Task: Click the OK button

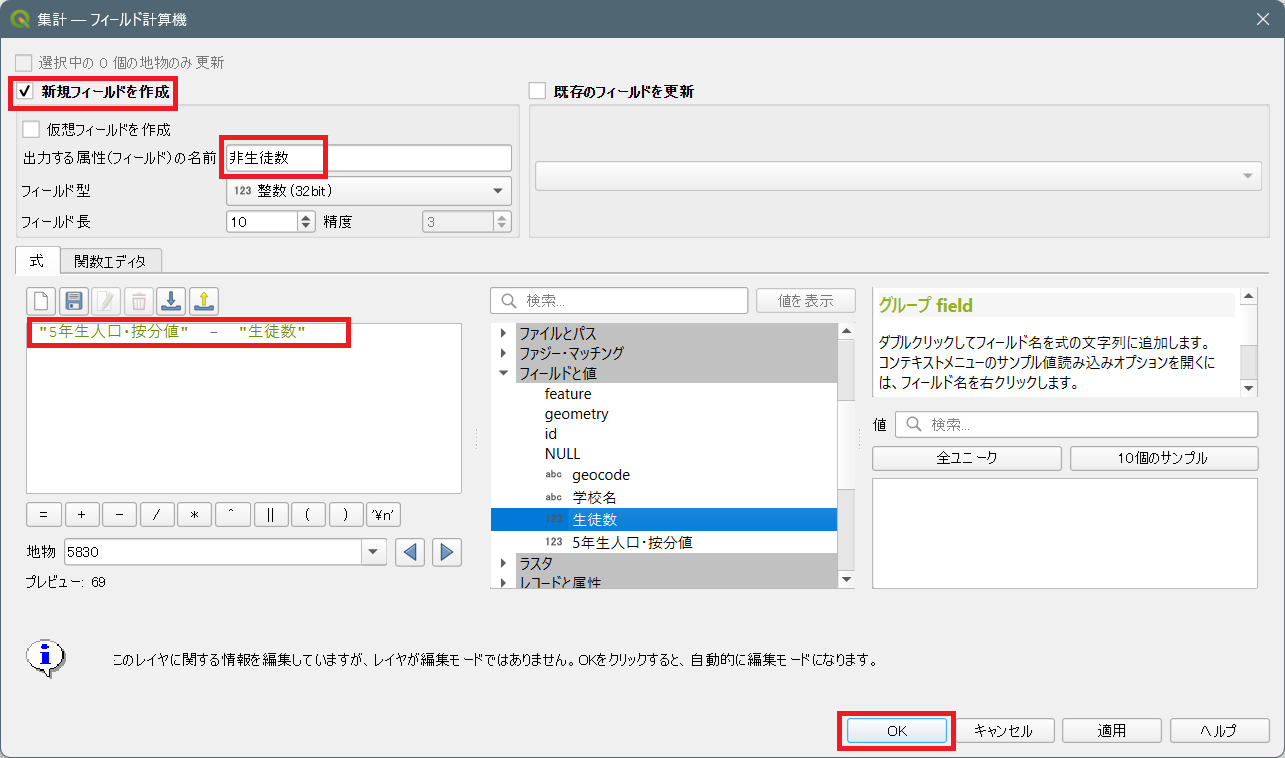Action: coord(897,731)
